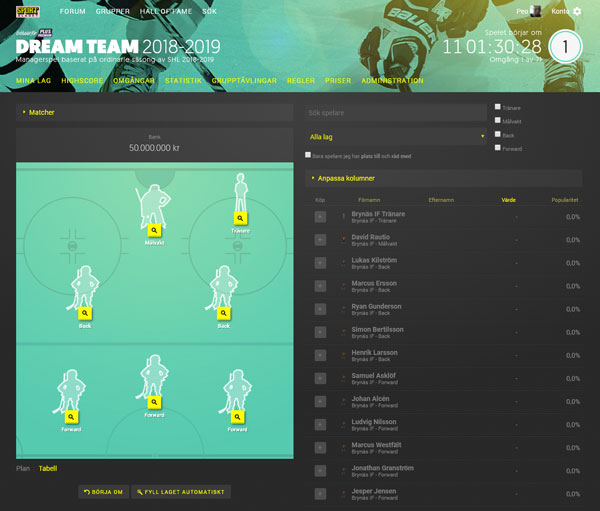Viewport: 600px width, 511px height.
Task: Click the right Back position magnifier
Action: tap(223, 313)
